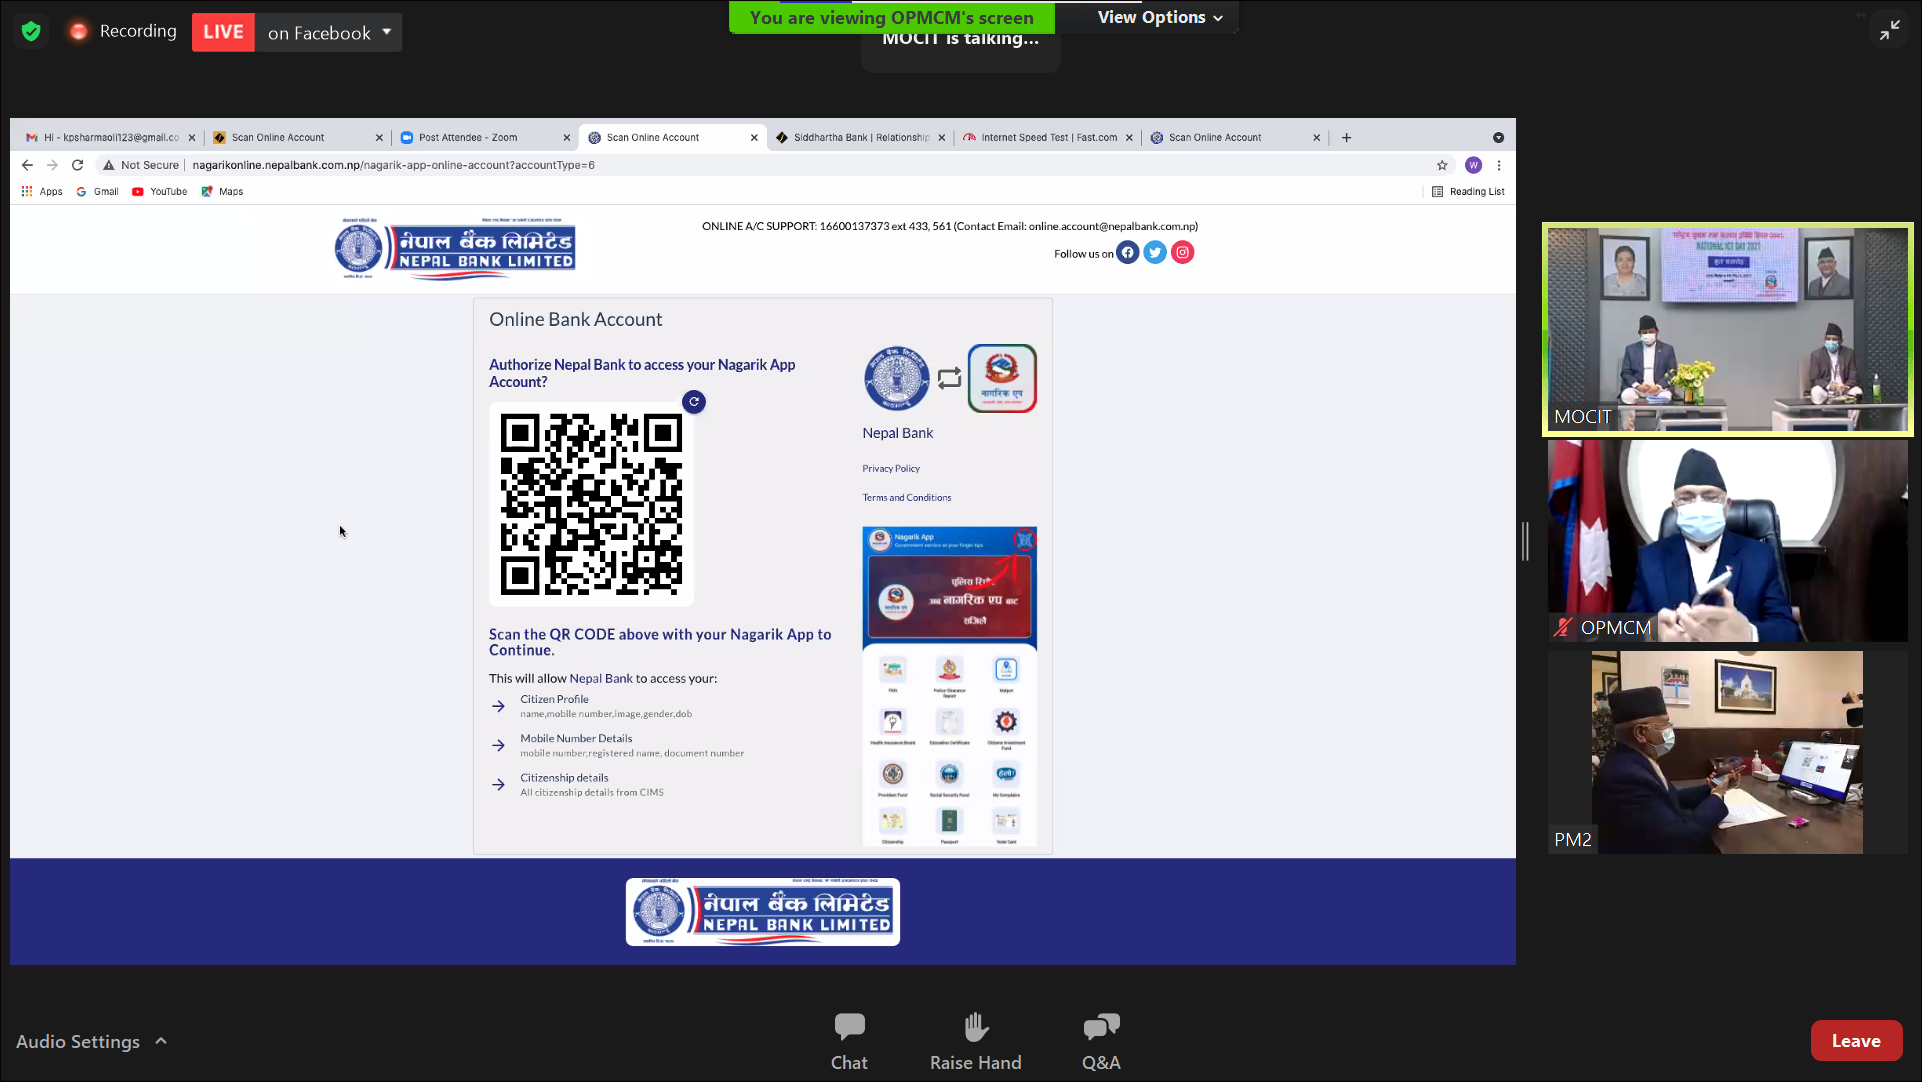Open a new browser tab with plus

coord(1346,138)
